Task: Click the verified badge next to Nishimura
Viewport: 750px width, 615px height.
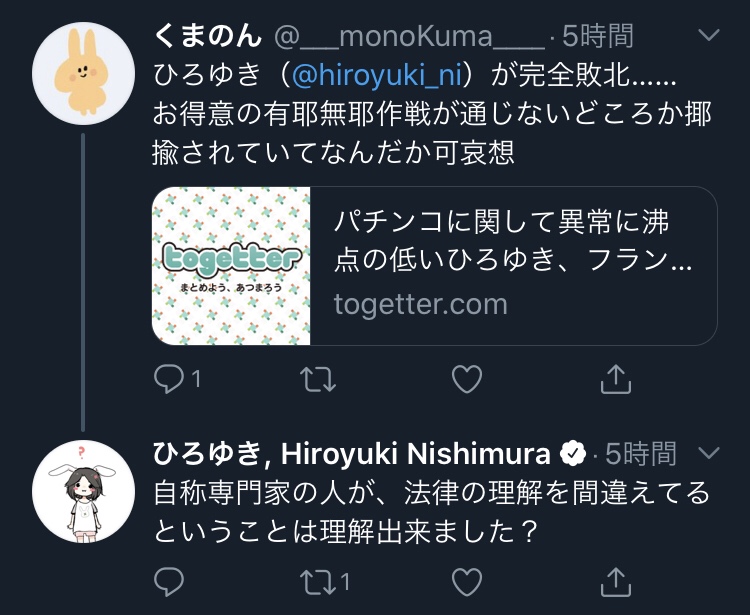Action: pos(573,453)
